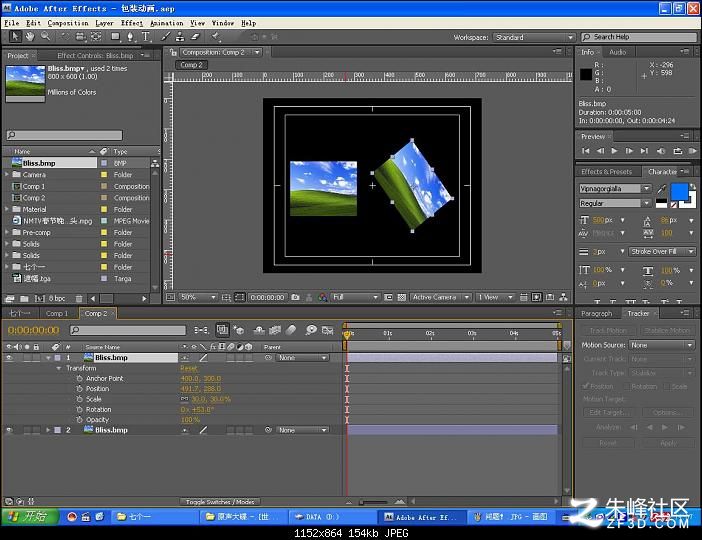Open the Effect menu
Screen dimensions: 702x540
coord(132,23)
